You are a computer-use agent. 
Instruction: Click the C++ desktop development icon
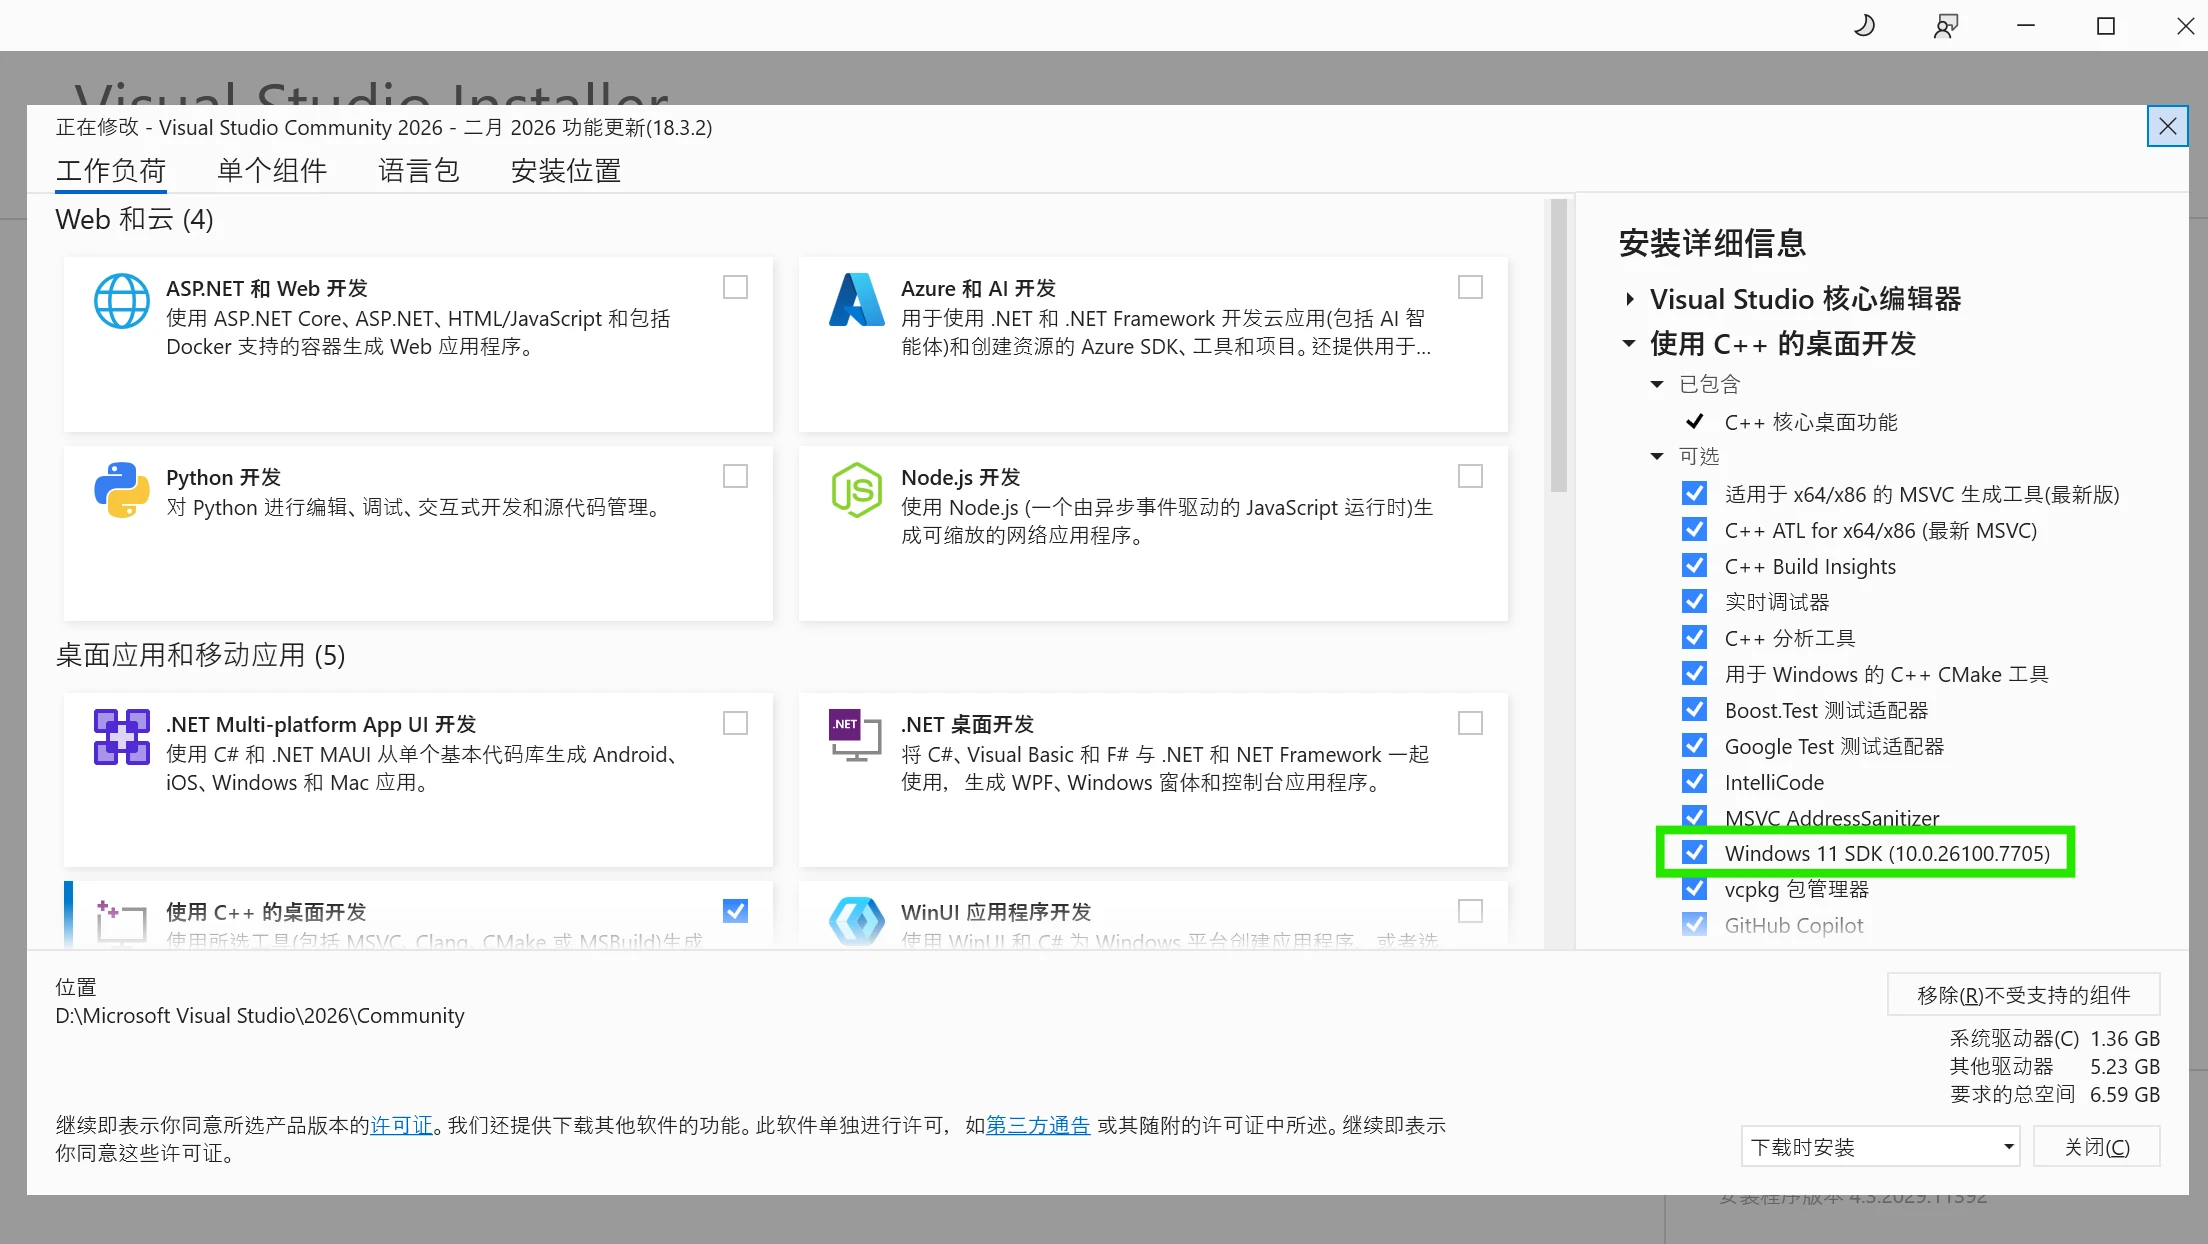122,921
